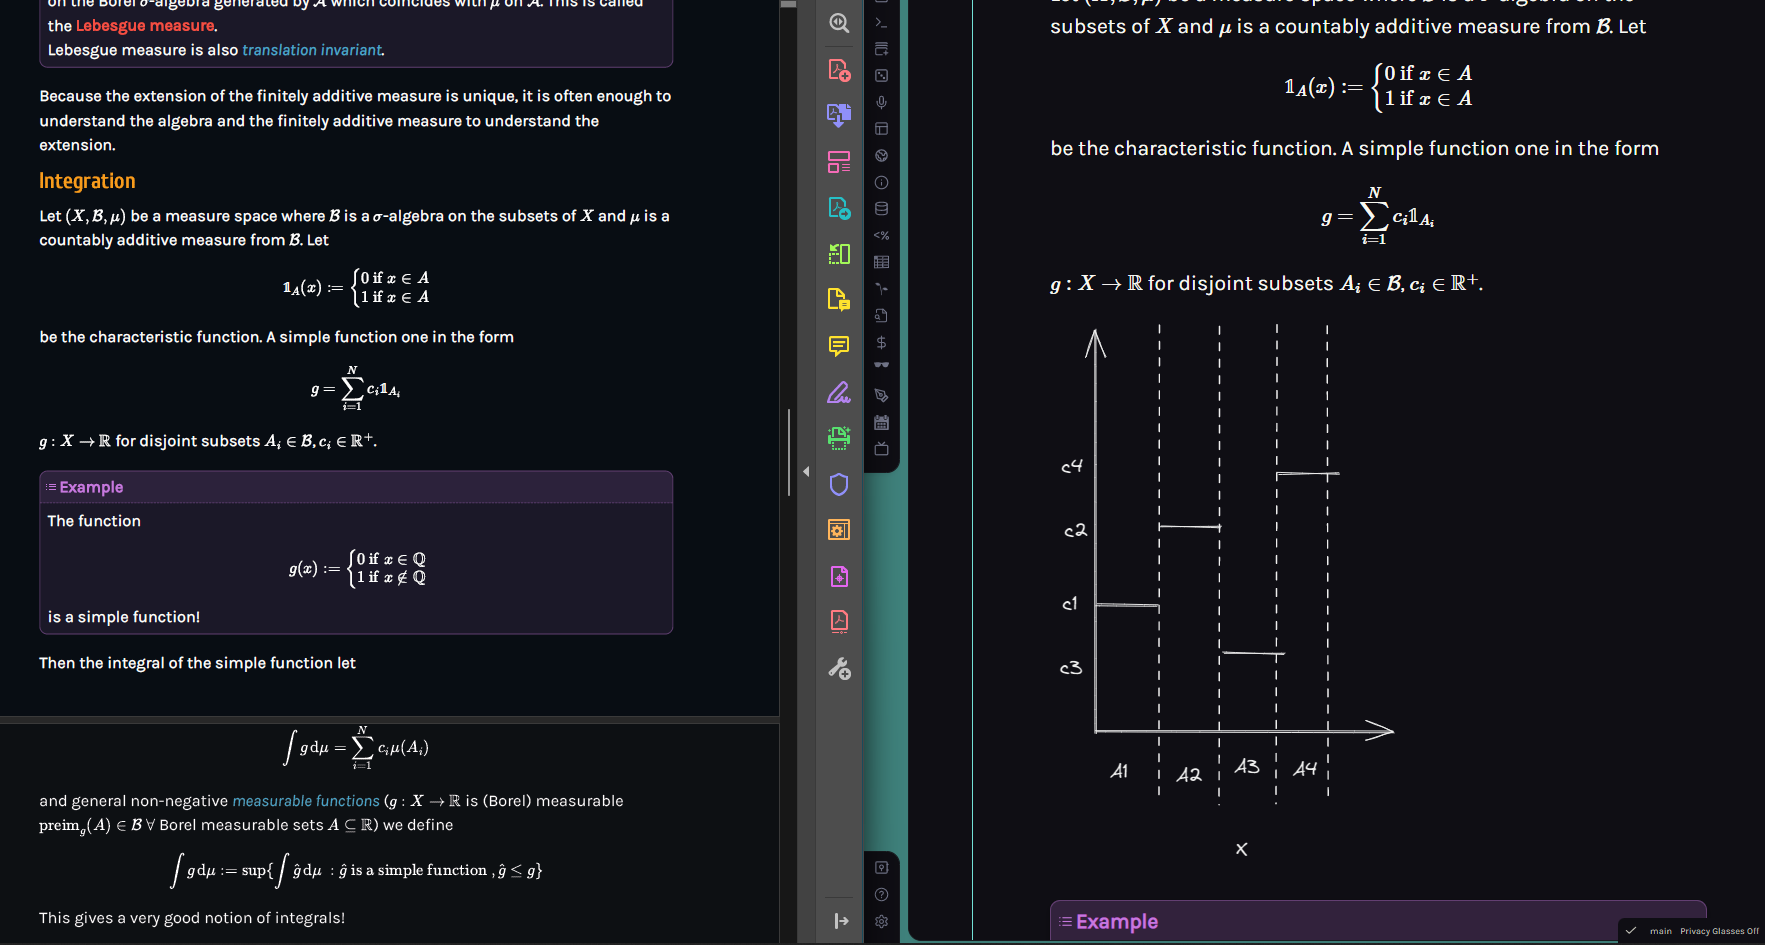Open the integrated terminal
This screenshot has width=1765, height=945.
[x=881, y=21]
